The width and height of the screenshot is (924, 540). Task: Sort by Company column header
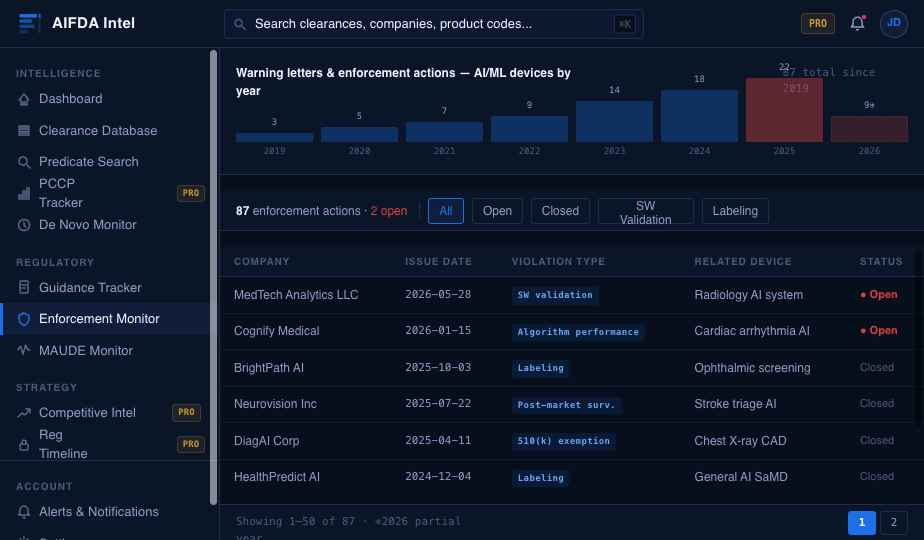pos(262,262)
